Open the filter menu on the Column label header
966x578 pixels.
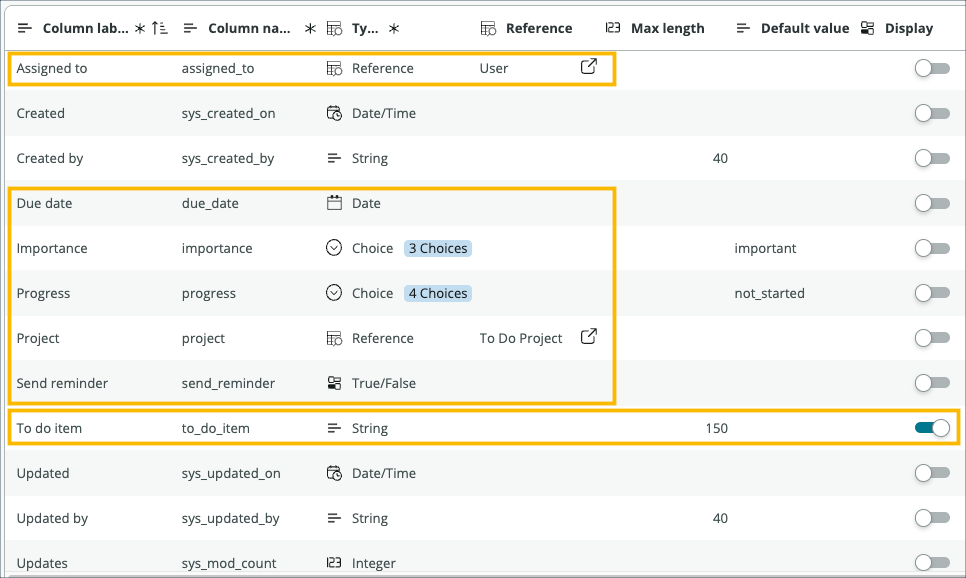point(27,27)
